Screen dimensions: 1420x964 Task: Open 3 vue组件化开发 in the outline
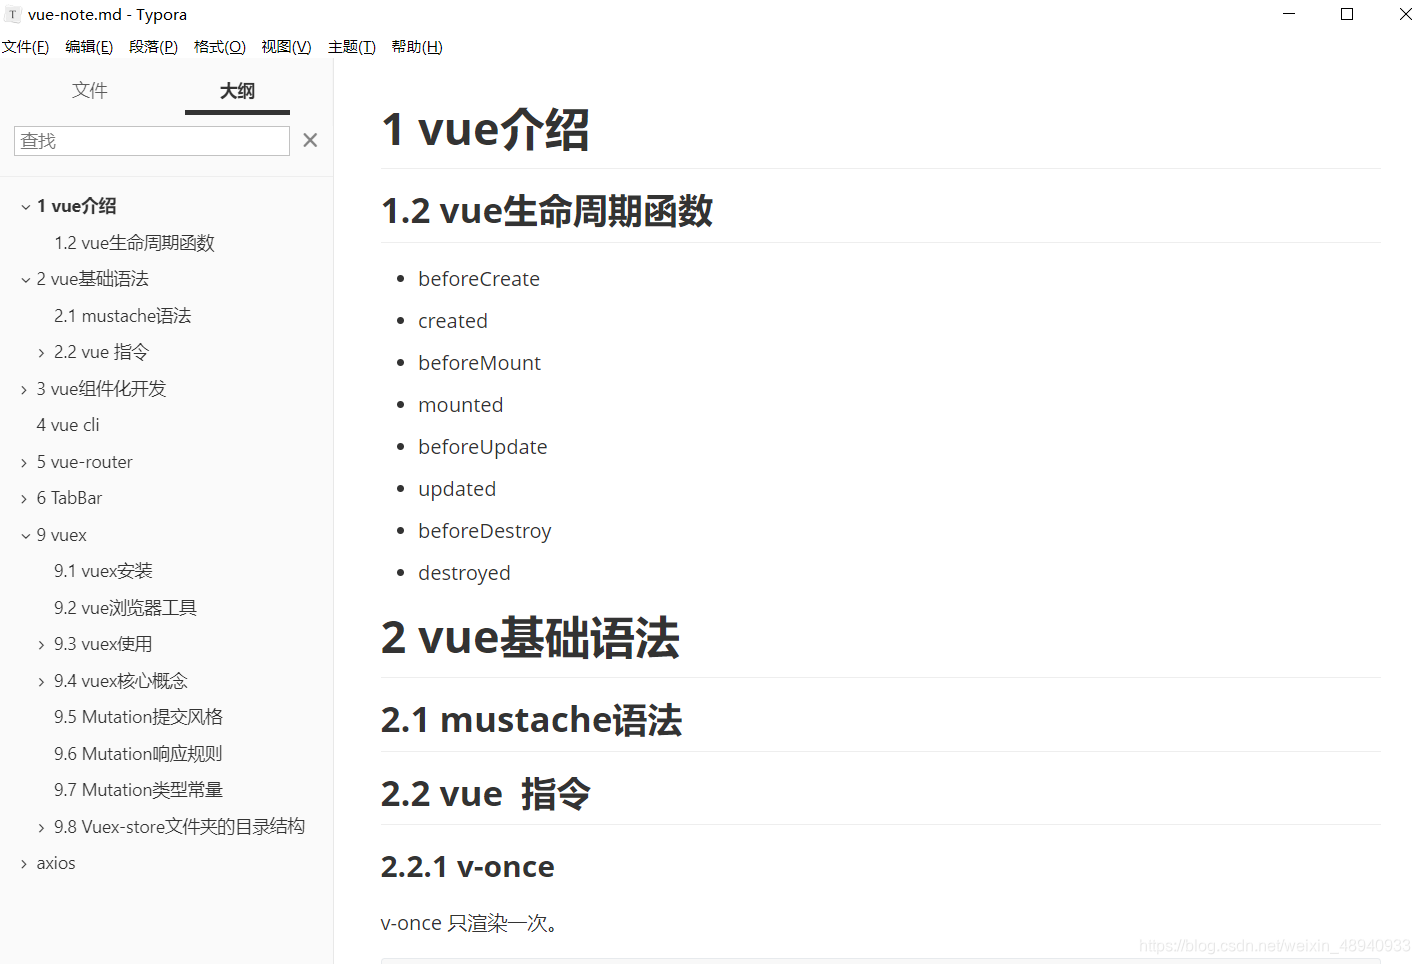point(101,389)
